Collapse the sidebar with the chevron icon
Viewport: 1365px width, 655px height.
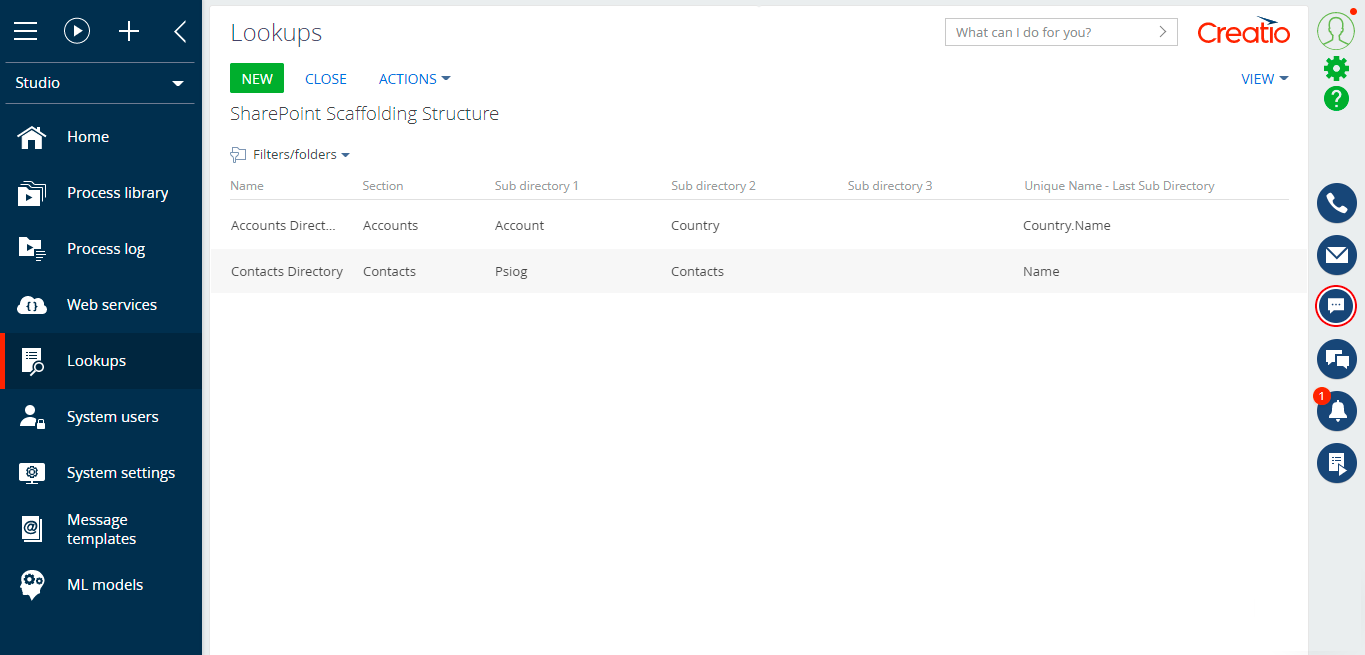click(180, 31)
